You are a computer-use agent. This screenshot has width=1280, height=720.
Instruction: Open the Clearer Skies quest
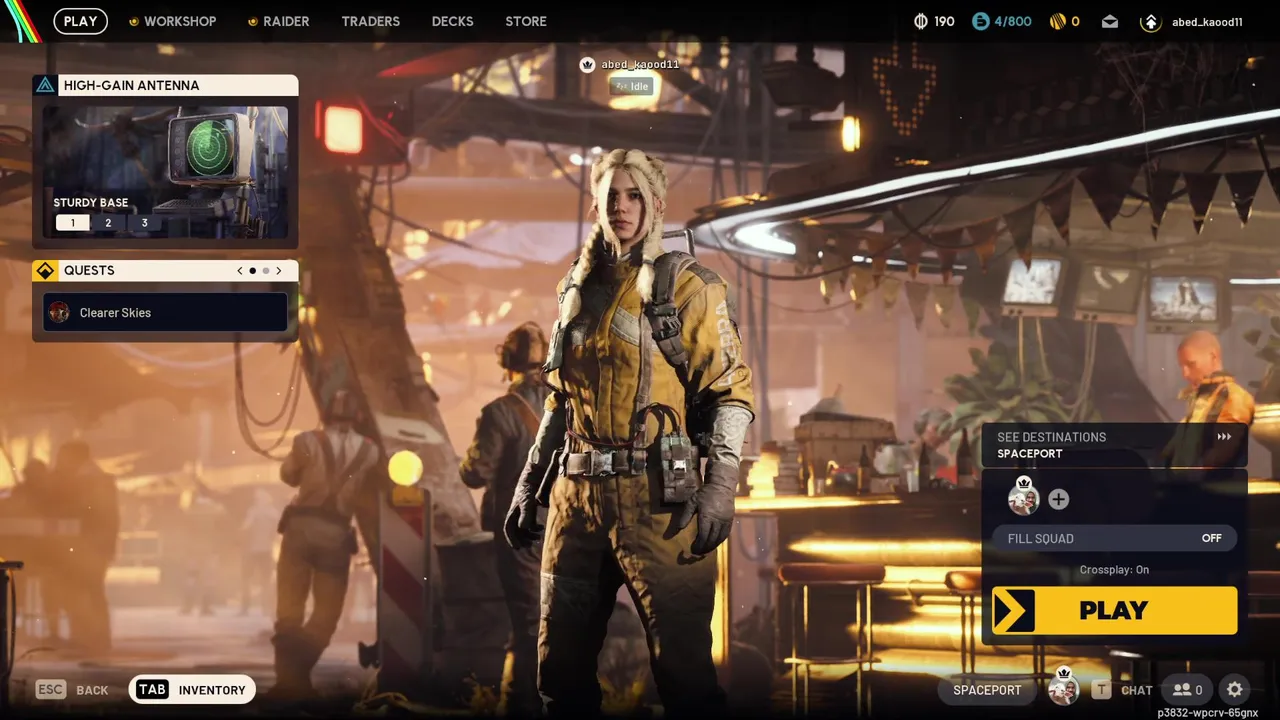[165, 312]
